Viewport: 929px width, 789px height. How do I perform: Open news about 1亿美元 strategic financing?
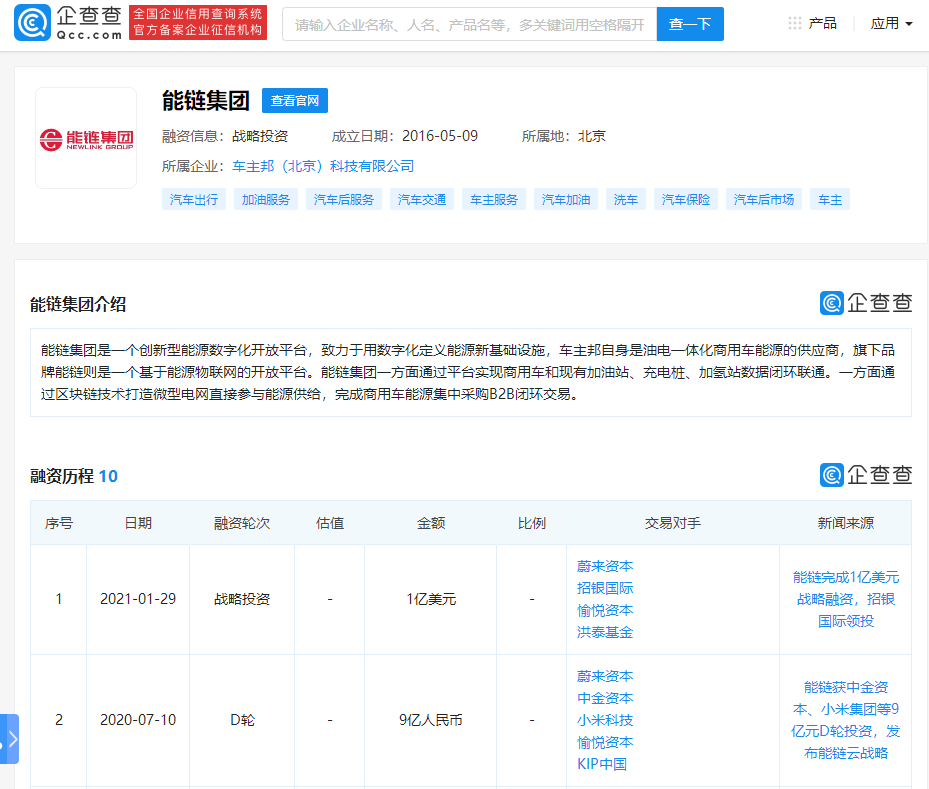845,599
